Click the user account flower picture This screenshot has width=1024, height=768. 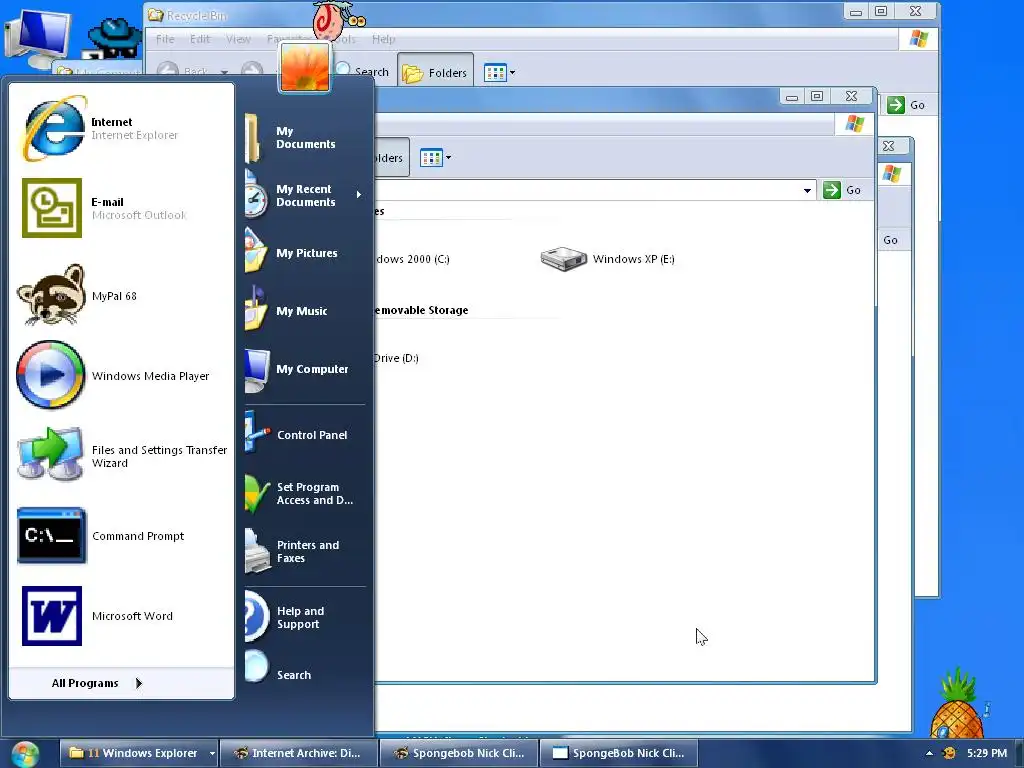[x=304, y=67]
